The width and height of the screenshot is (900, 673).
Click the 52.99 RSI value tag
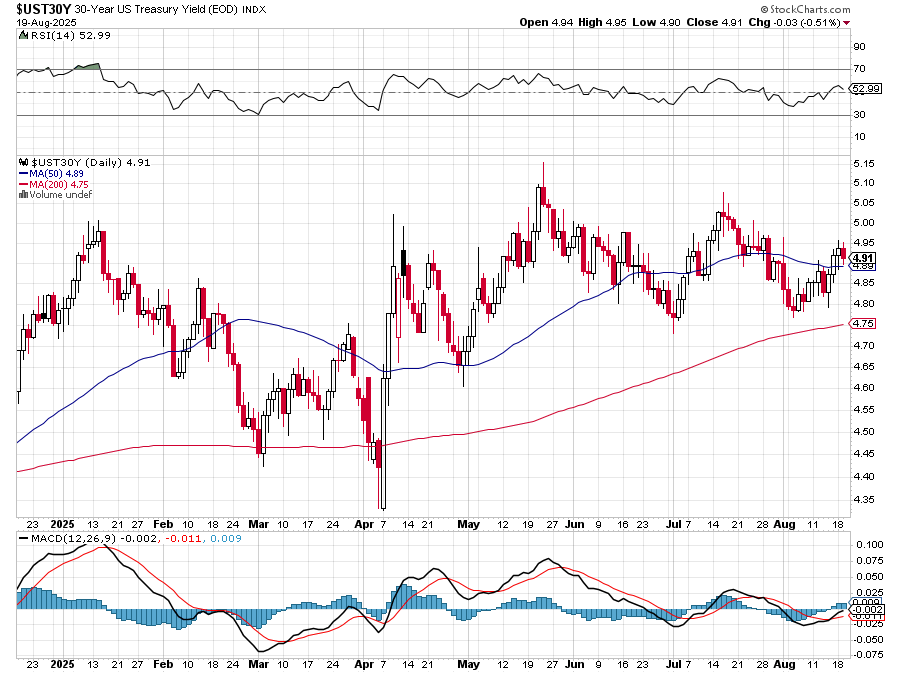[864, 88]
